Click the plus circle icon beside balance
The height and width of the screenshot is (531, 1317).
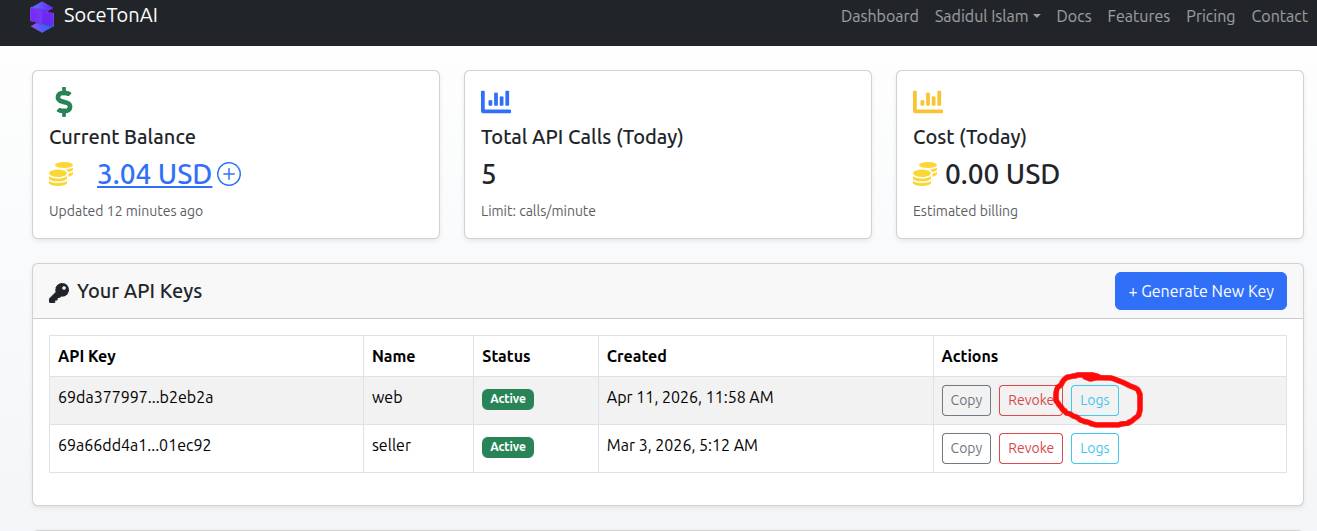229,174
